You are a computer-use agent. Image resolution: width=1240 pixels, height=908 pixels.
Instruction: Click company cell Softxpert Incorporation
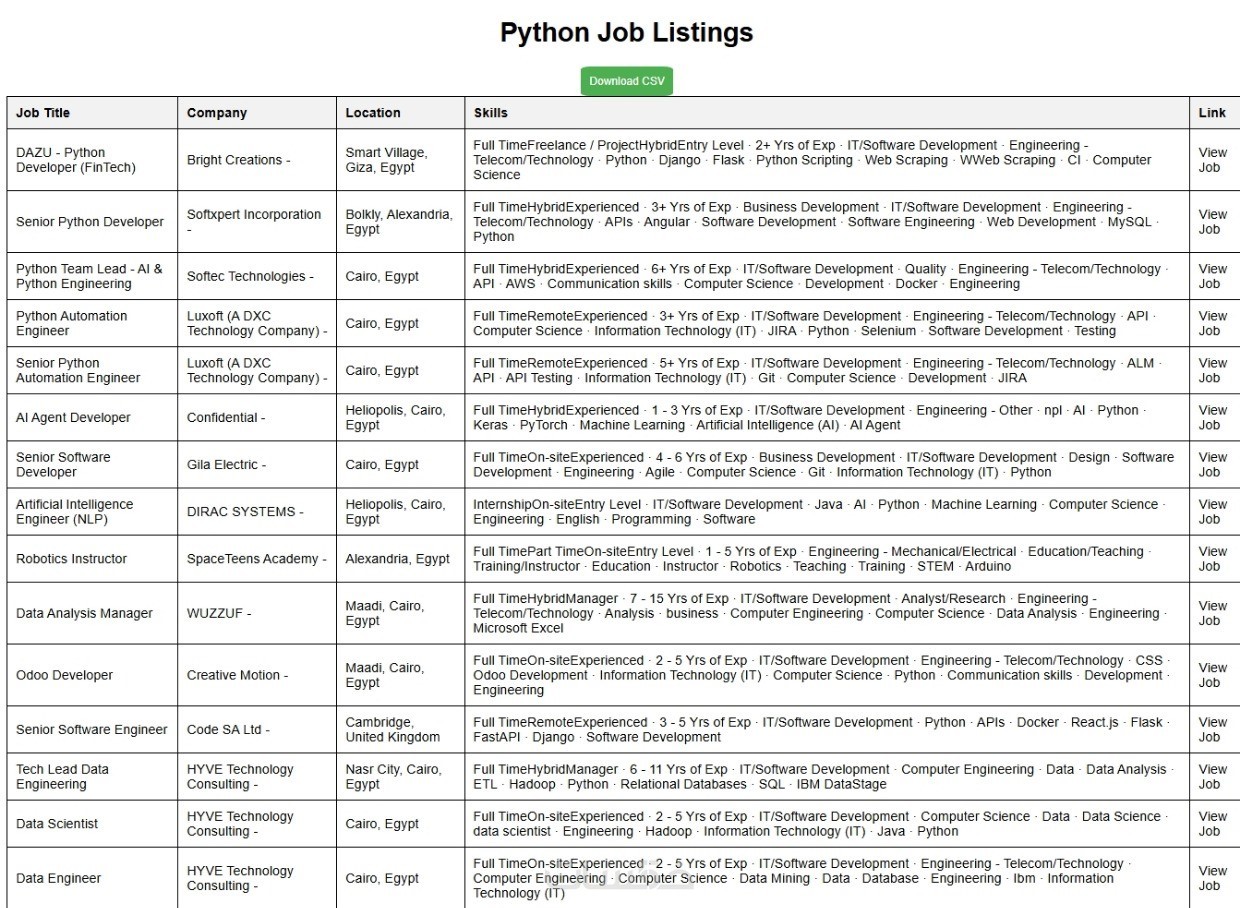click(257, 222)
